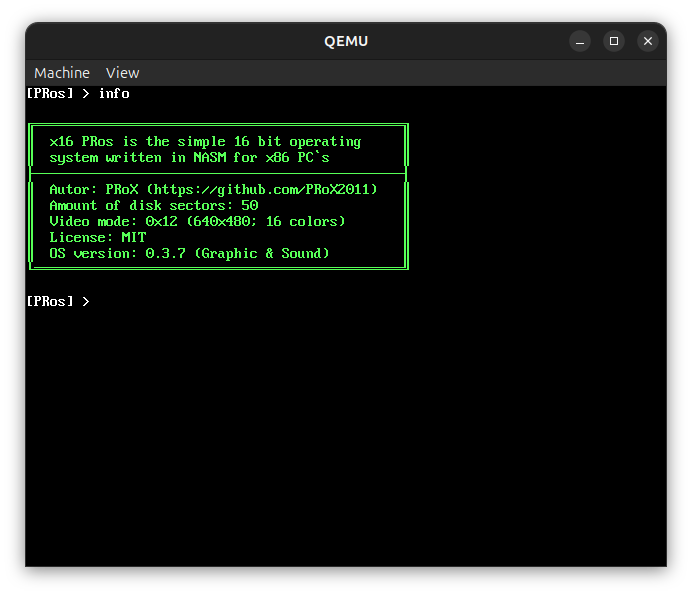The image size is (692, 595).
Task: Click the empty '[PRos] >' prompt at bottom
Action: coord(58,301)
